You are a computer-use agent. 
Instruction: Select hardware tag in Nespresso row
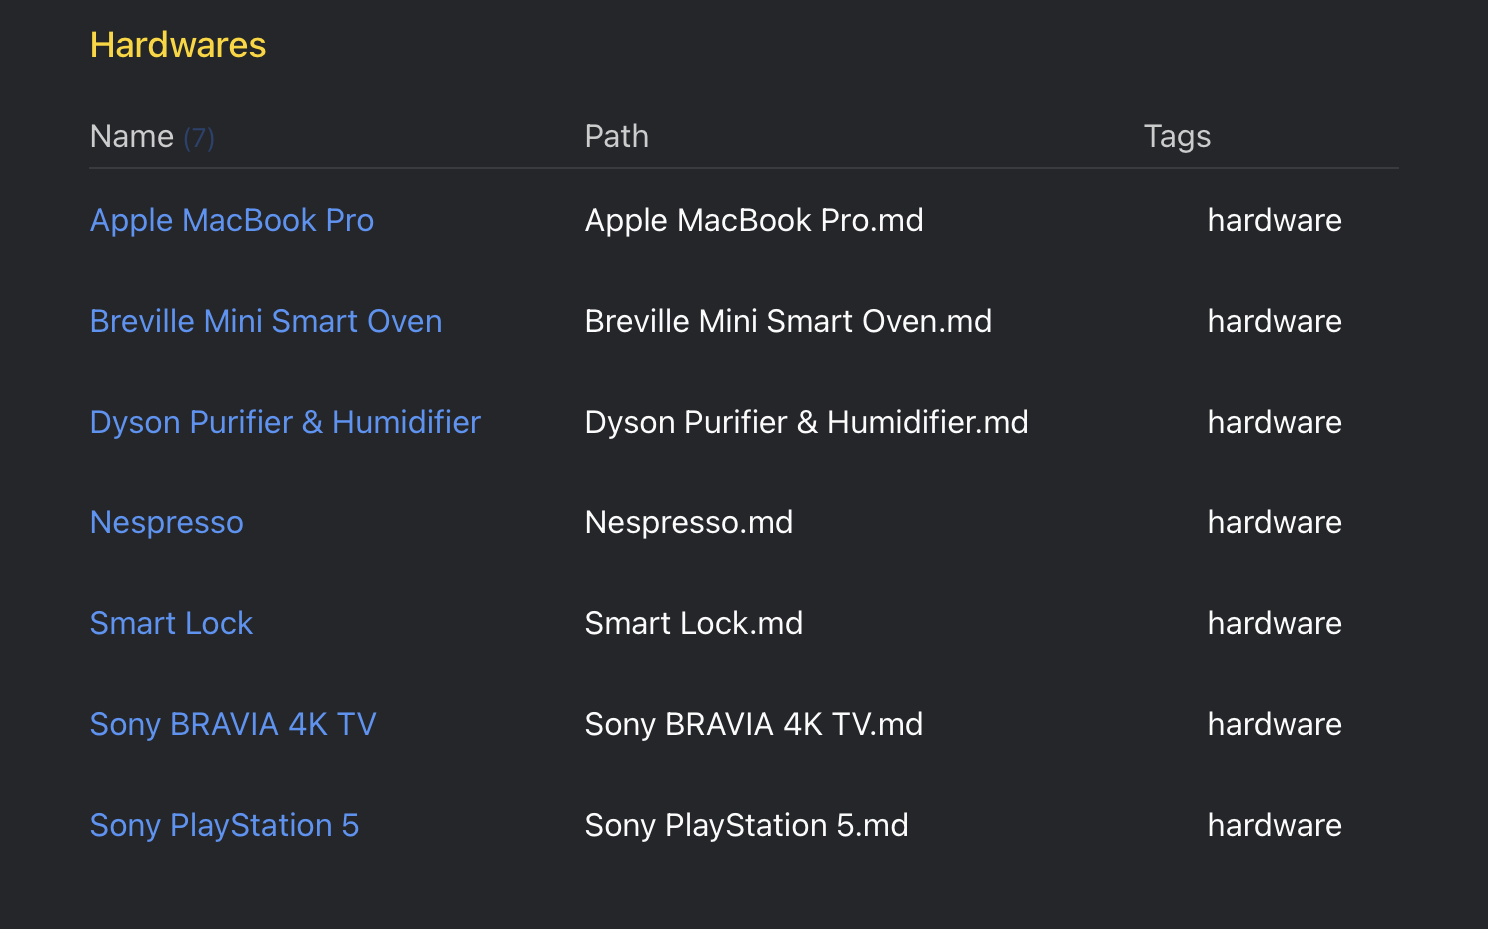point(1274,522)
